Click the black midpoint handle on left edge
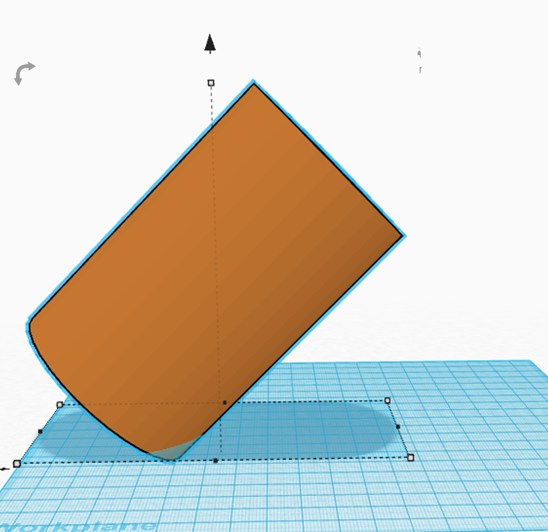The width and height of the screenshot is (548, 532). pyautogui.click(x=40, y=432)
